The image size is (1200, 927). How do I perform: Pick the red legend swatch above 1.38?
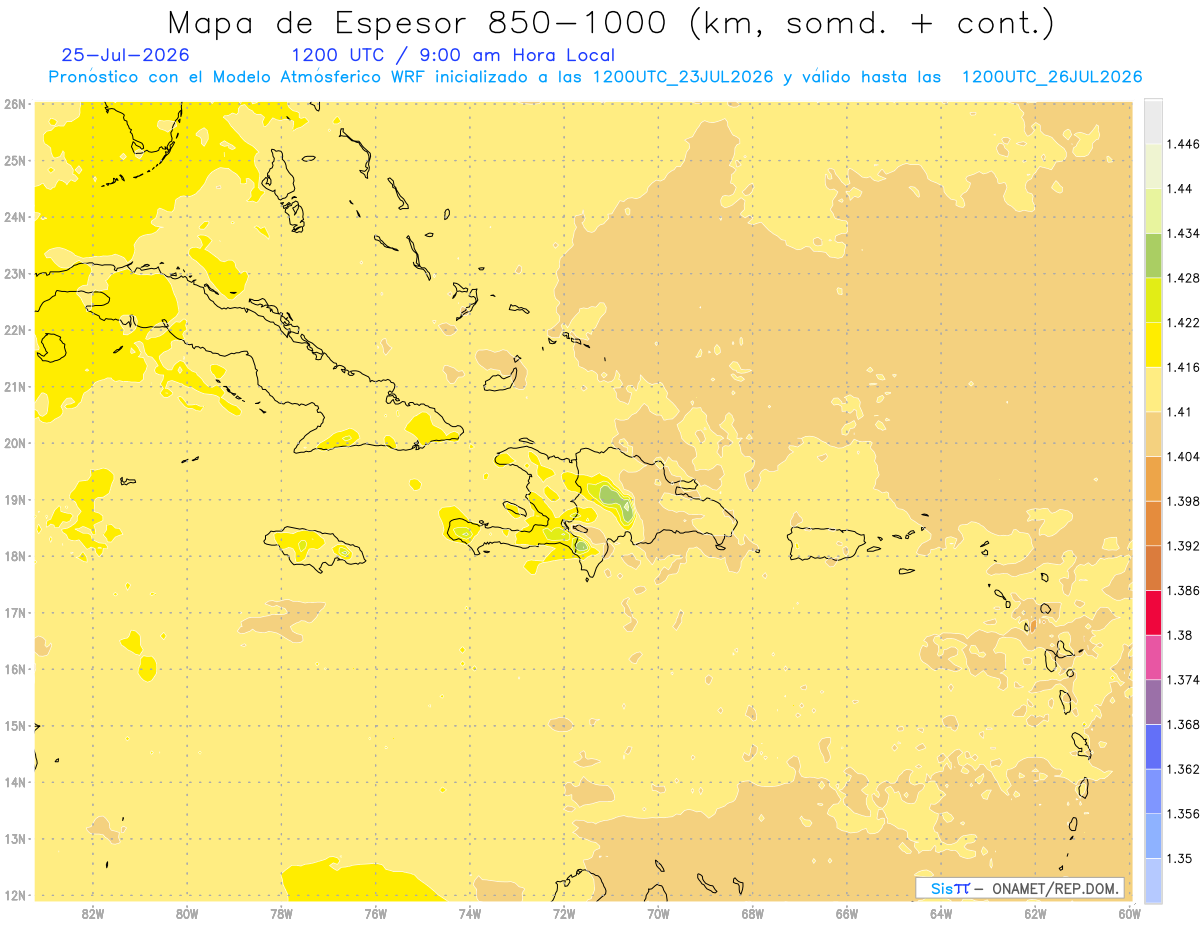1153,612
